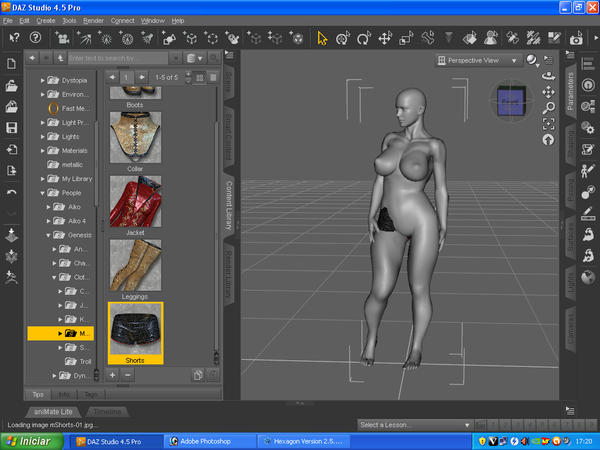
Task: Click the pose figure icon on right sidebar
Action: coord(587,170)
